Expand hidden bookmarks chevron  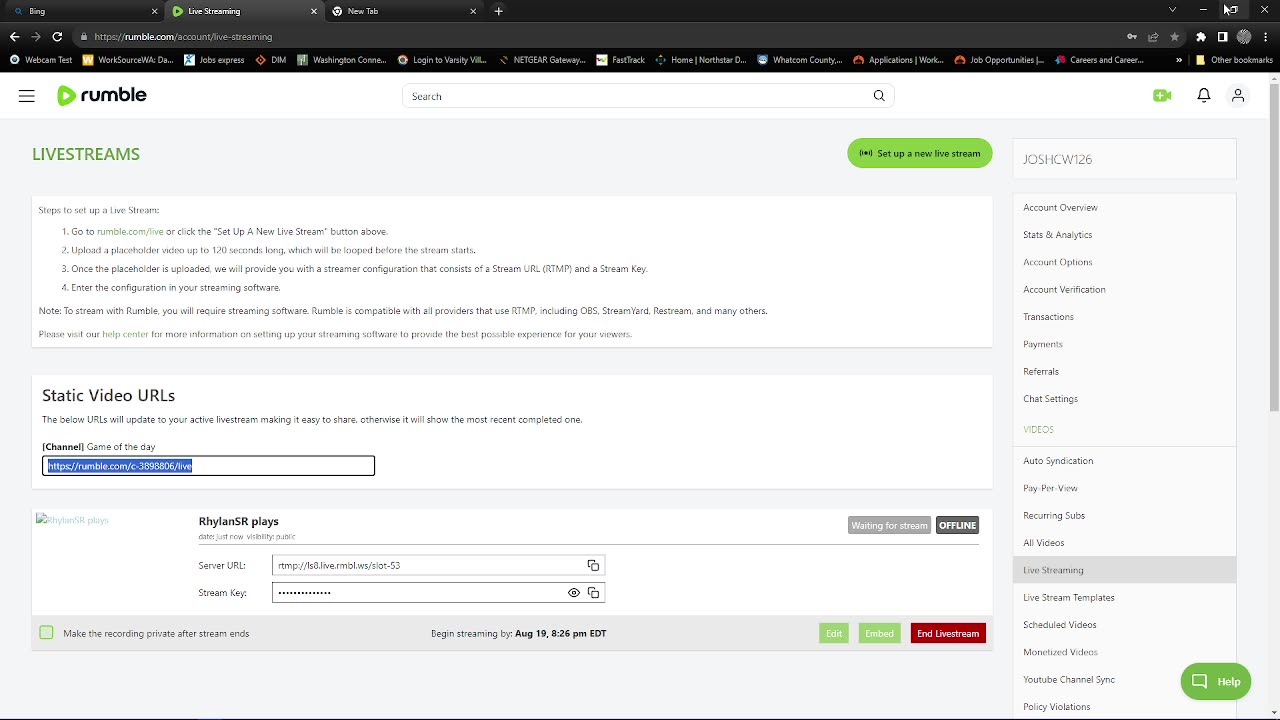(x=1179, y=60)
